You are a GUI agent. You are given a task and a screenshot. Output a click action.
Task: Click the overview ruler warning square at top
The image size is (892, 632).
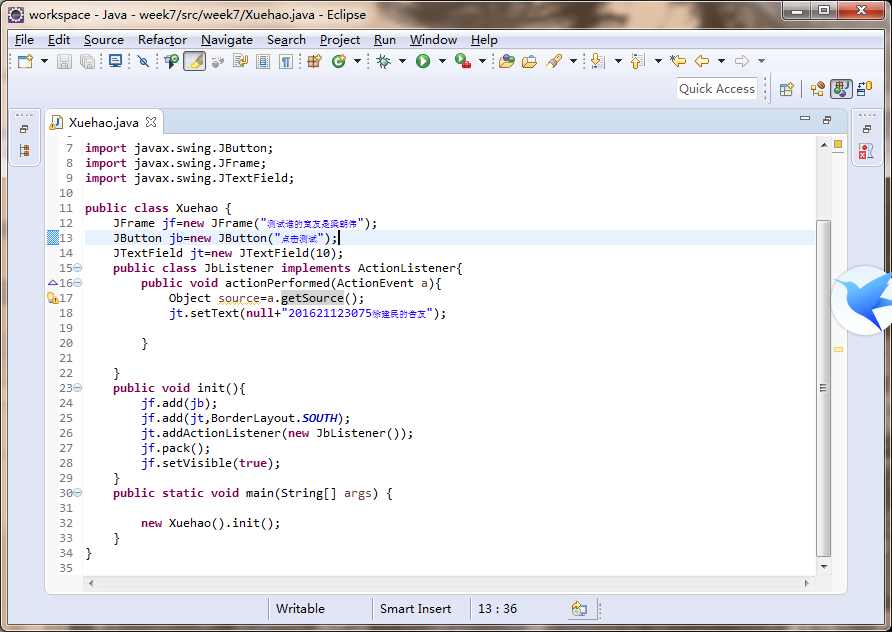click(x=838, y=144)
